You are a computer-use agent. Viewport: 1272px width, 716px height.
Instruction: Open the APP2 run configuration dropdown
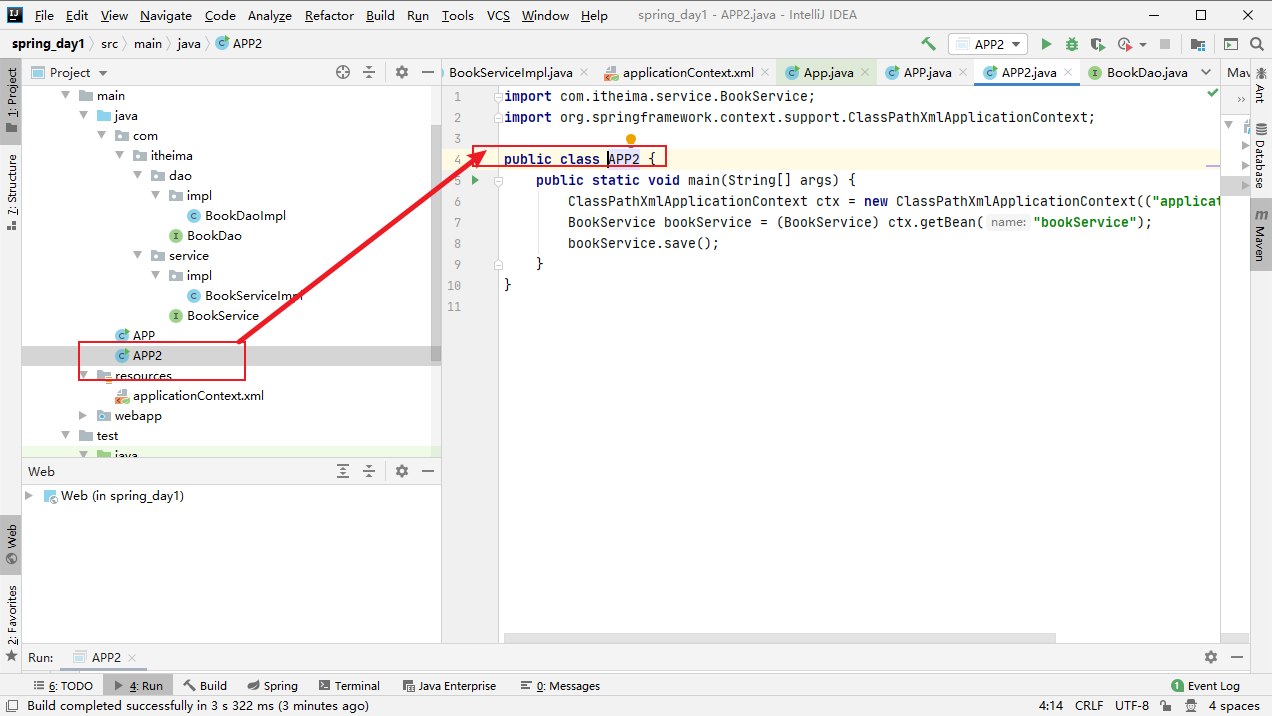(x=988, y=44)
